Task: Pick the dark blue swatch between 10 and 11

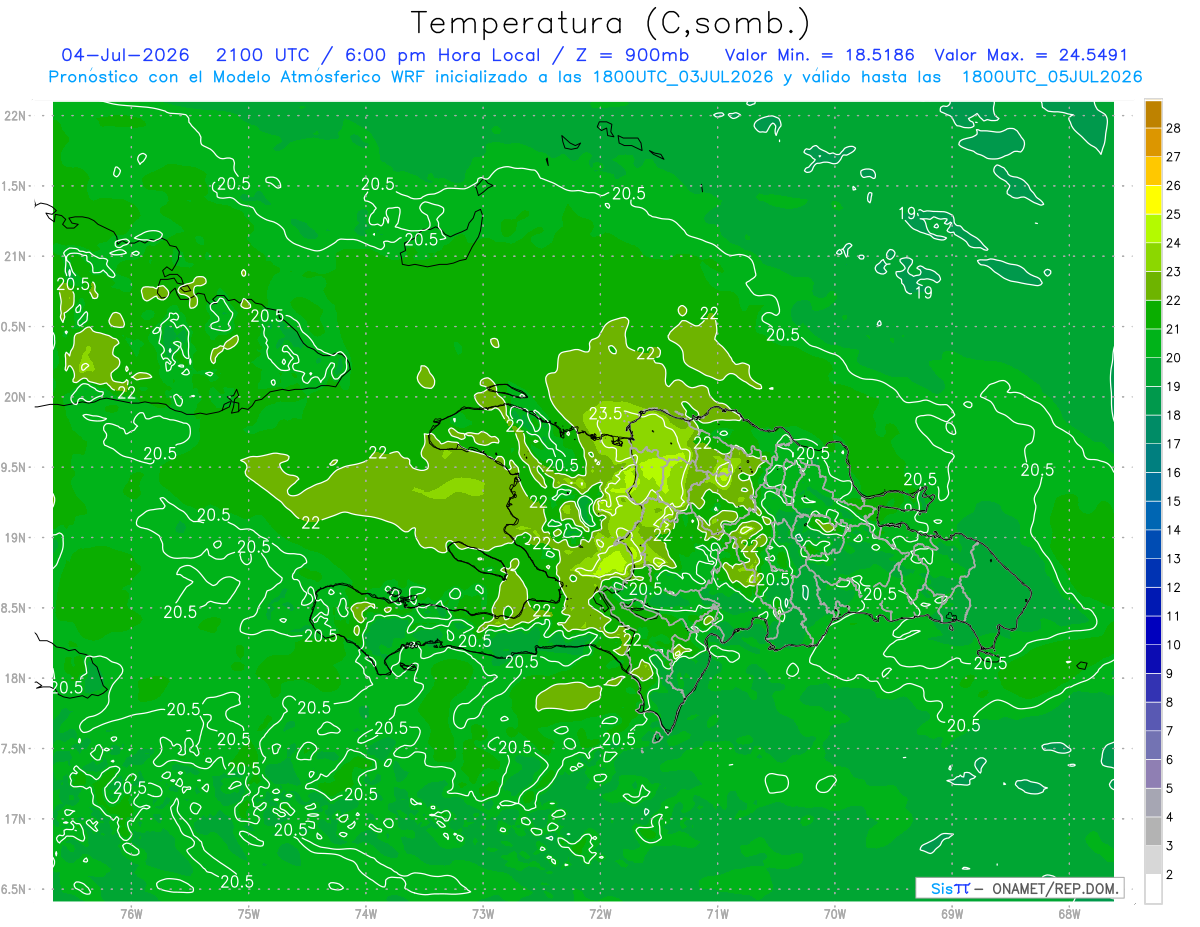Action: point(1153,631)
